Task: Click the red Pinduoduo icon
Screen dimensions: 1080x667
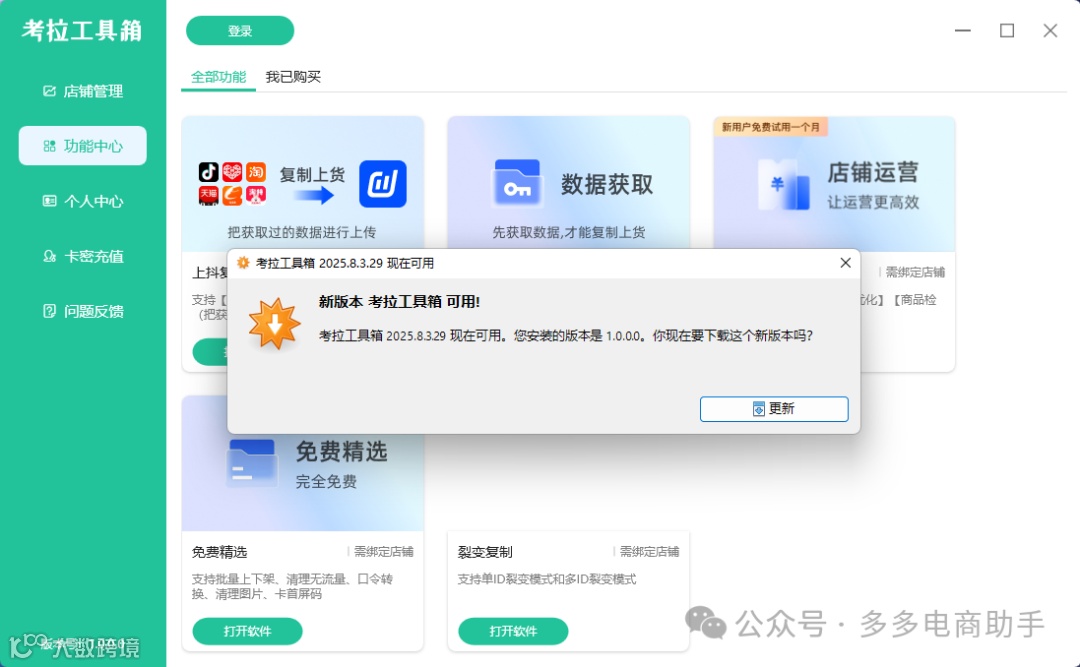Action: click(232, 172)
